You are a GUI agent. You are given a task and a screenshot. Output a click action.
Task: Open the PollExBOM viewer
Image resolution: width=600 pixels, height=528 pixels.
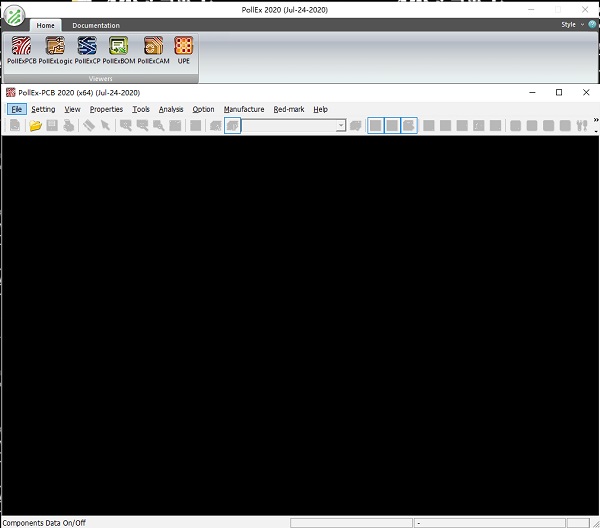pos(119,50)
